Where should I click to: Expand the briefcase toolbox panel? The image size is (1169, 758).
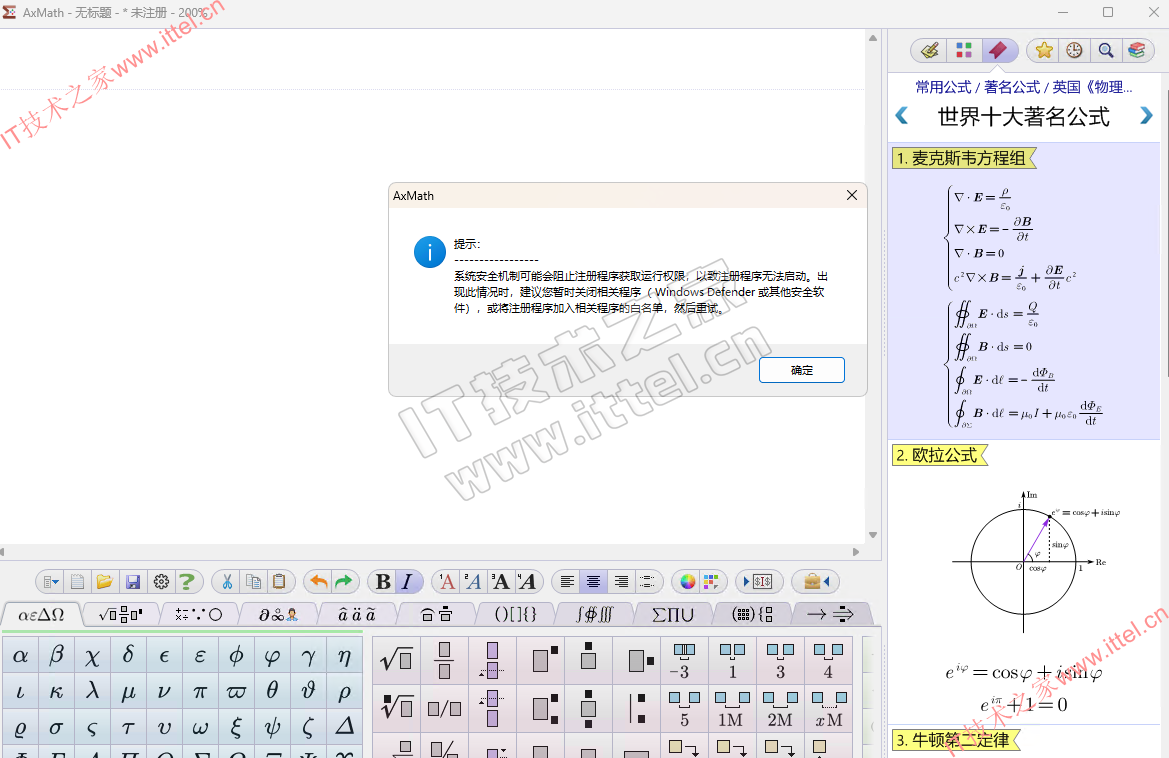point(816,581)
